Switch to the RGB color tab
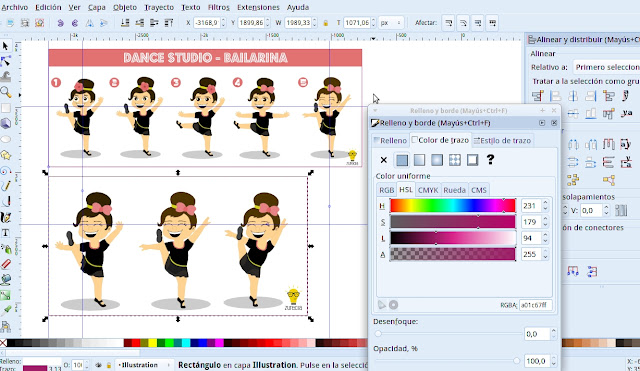 point(386,190)
